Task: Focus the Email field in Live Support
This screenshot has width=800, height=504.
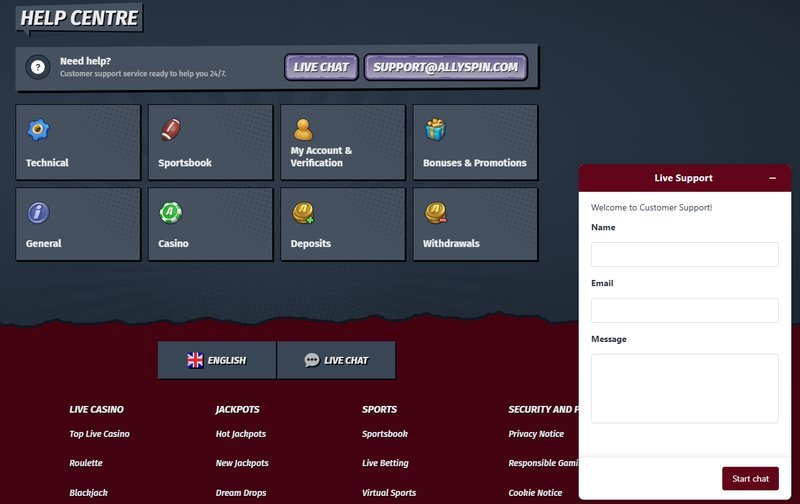Action: tap(685, 310)
